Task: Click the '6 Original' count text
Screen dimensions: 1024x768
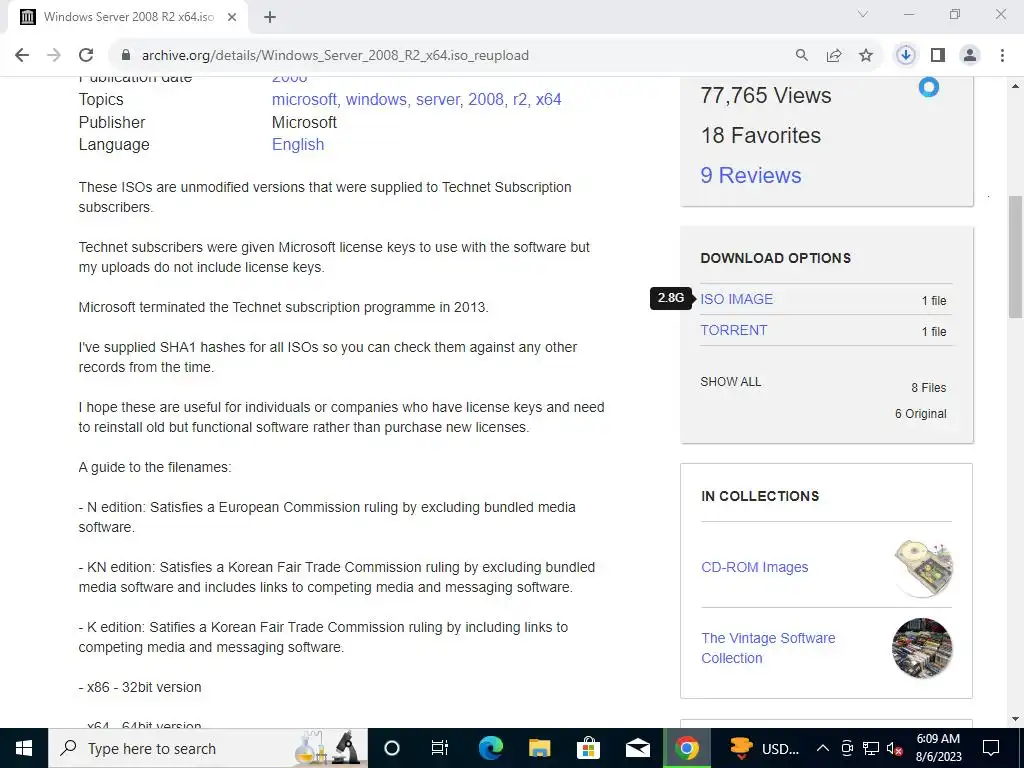Action: [x=920, y=413]
